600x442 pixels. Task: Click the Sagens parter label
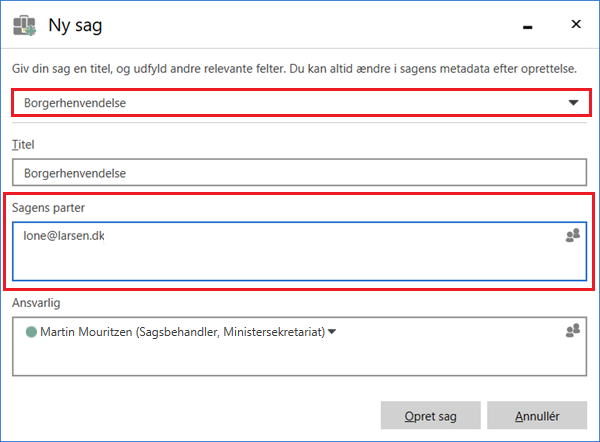(48, 208)
